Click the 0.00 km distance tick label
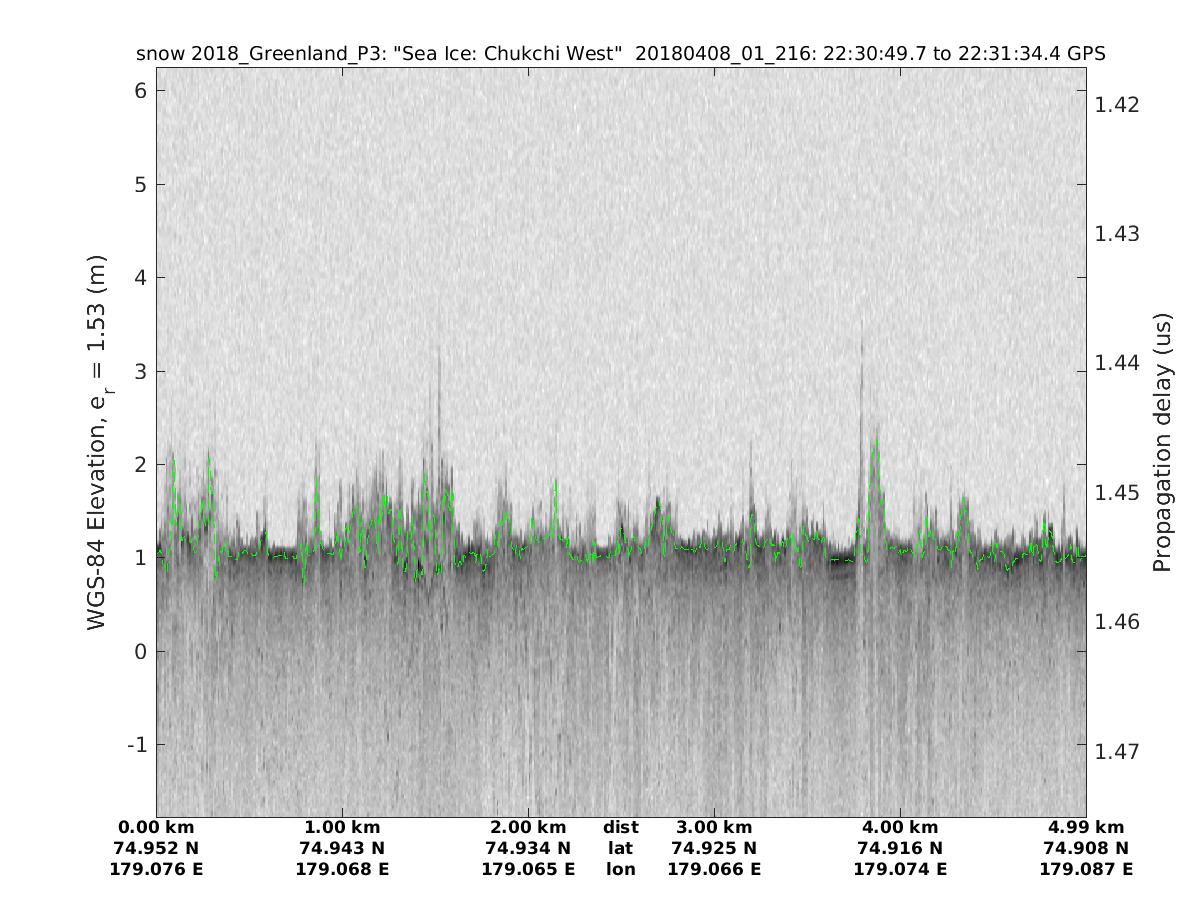This screenshot has width=1200, height=900. coord(157,828)
